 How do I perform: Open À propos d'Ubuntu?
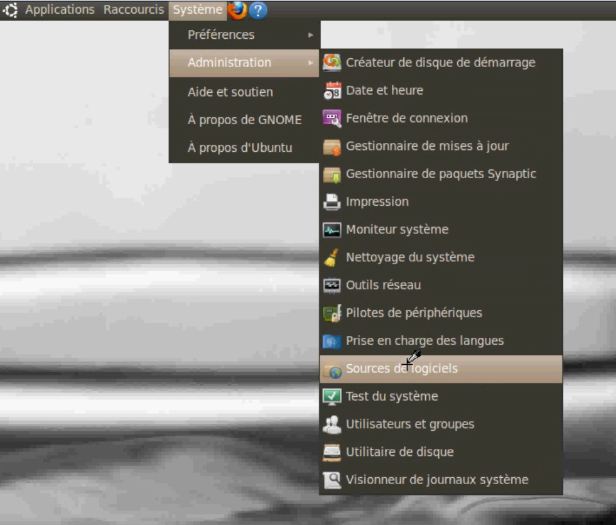click(x=244, y=148)
